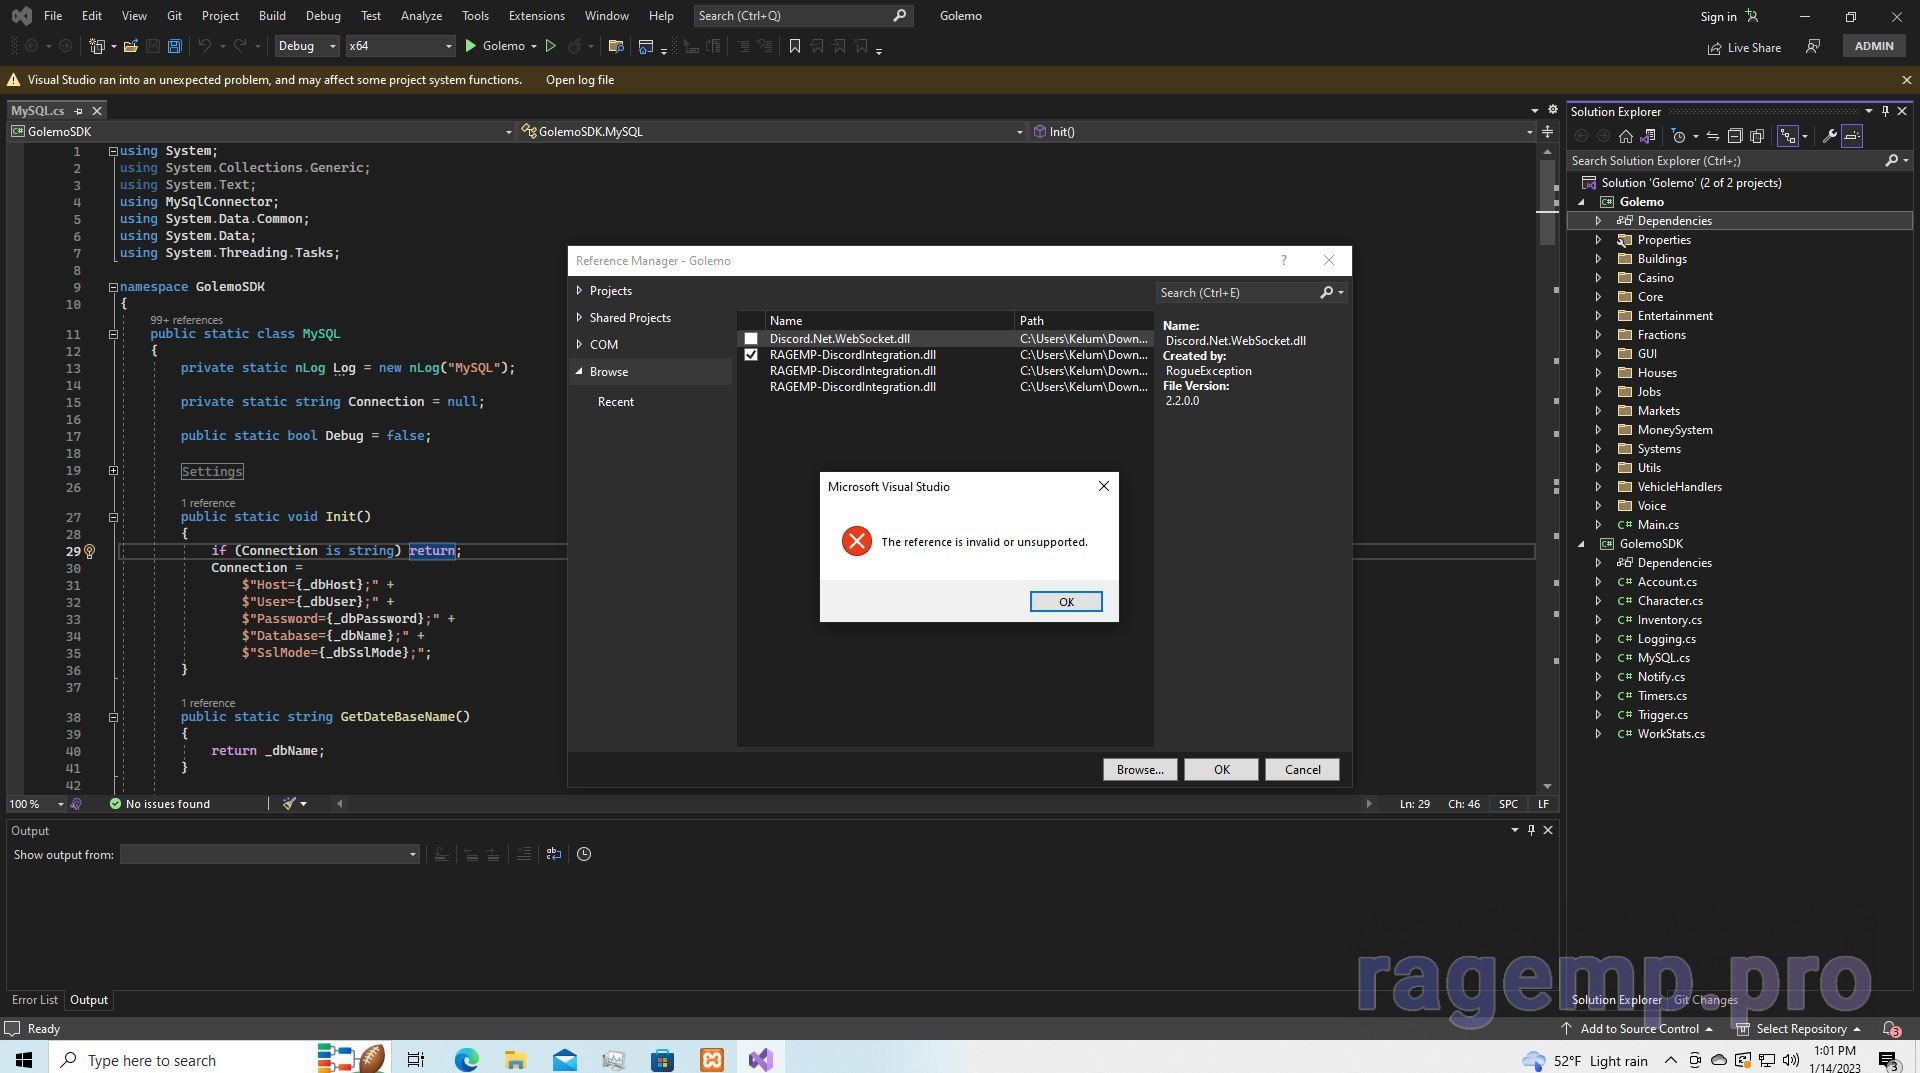Switch to the Error List tab
Screen dimensions: 1920x1073
tap(35, 1000)
